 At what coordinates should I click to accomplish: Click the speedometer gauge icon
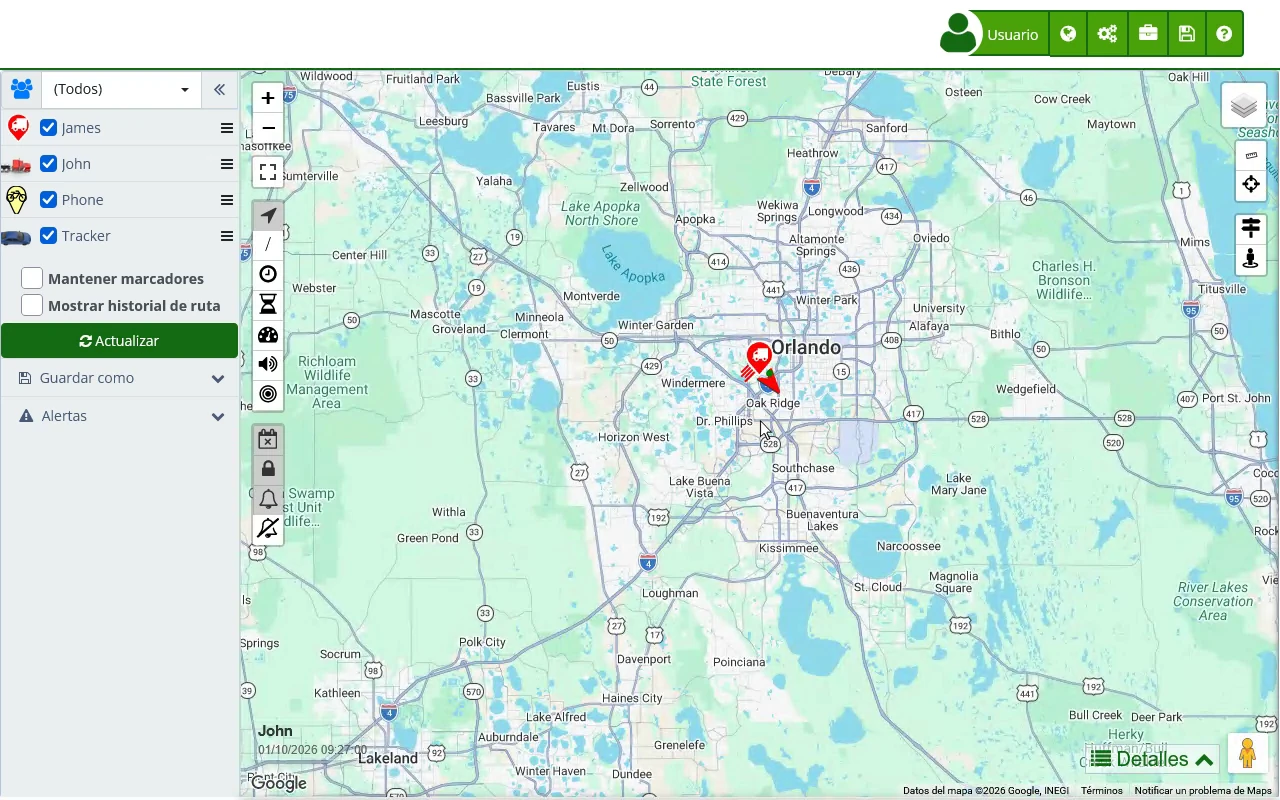tap(268, 335)
